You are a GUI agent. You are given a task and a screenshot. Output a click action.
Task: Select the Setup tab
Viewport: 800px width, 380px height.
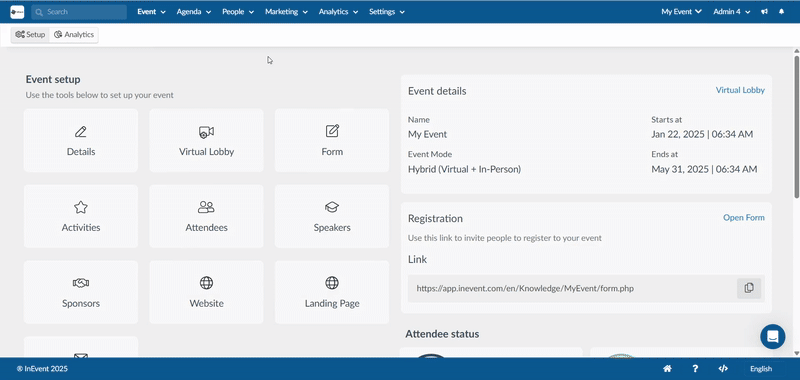point(30,35)
